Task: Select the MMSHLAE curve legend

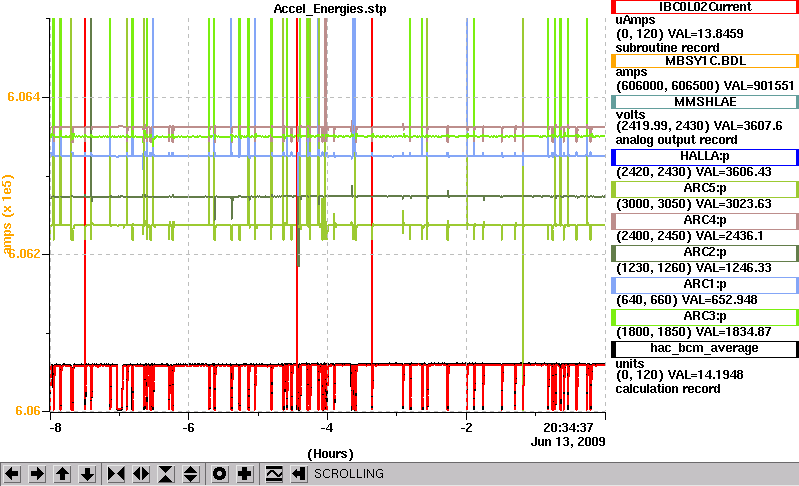Action: click(705, 102)
